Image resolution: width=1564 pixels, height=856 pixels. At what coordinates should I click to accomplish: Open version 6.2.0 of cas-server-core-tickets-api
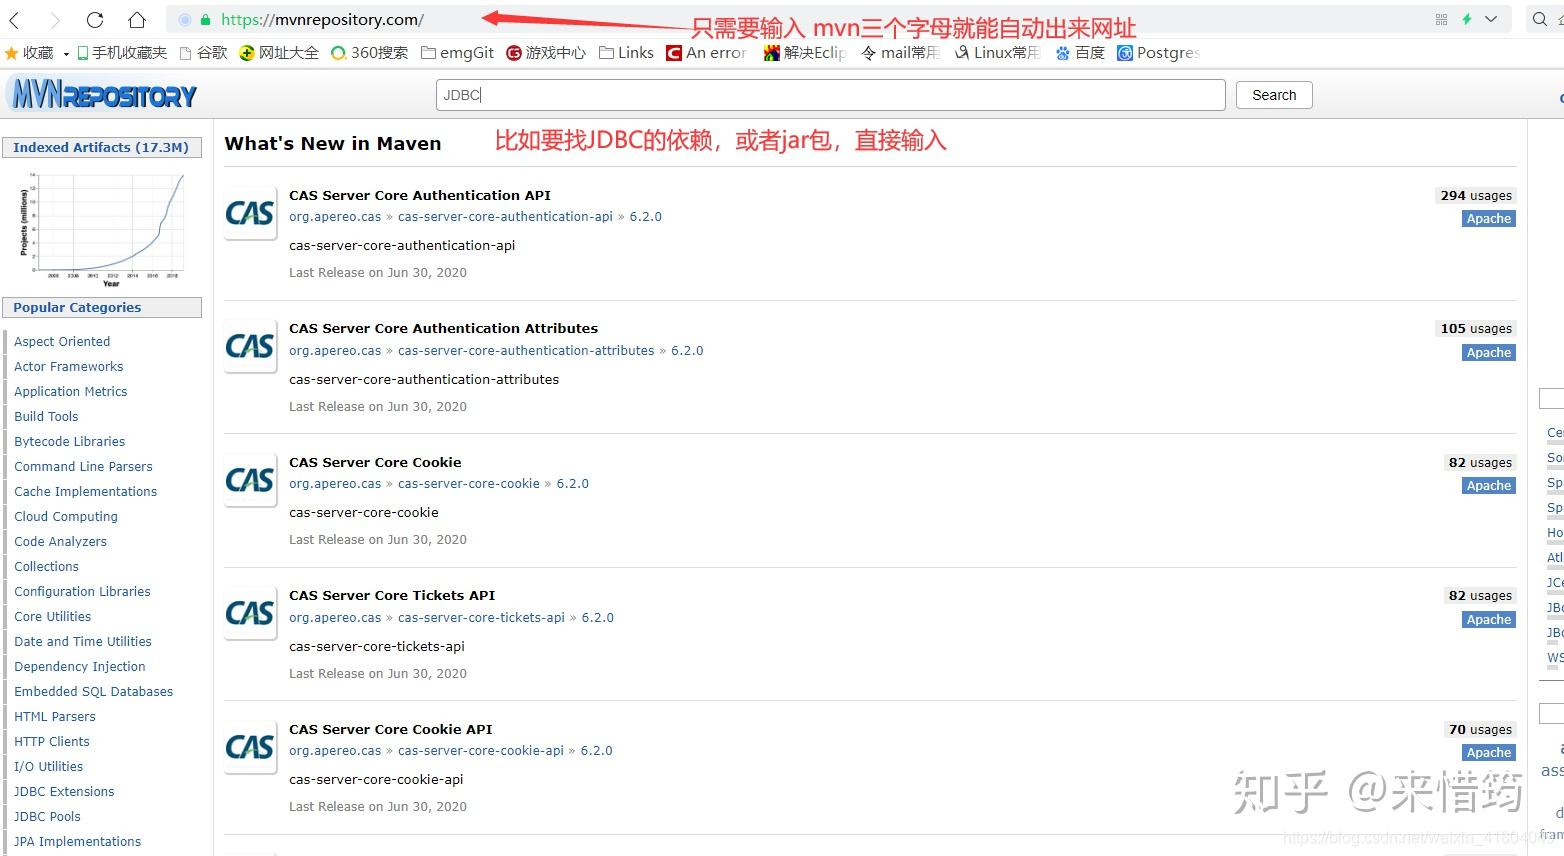(x=597, y=617)
